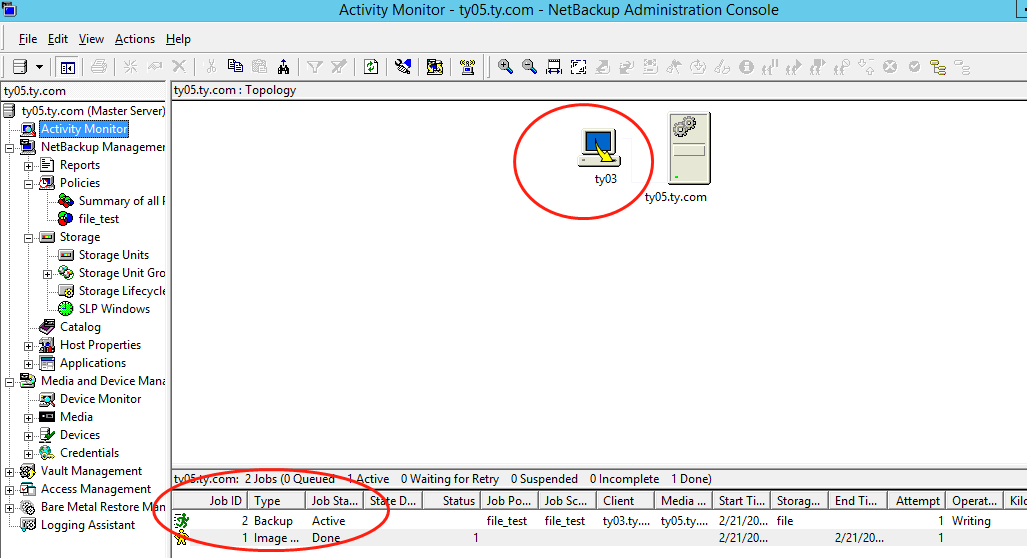The image size is (1027, 558).
Task: Select Bare Metal Restore Management item
Action: click(x=103, y=507)
